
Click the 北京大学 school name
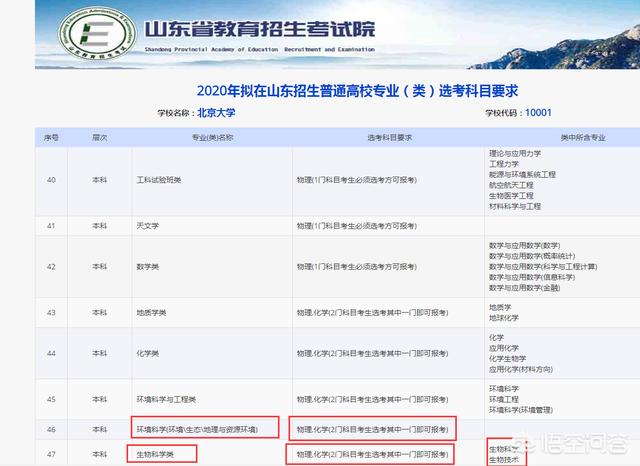[x=216, y=113]
